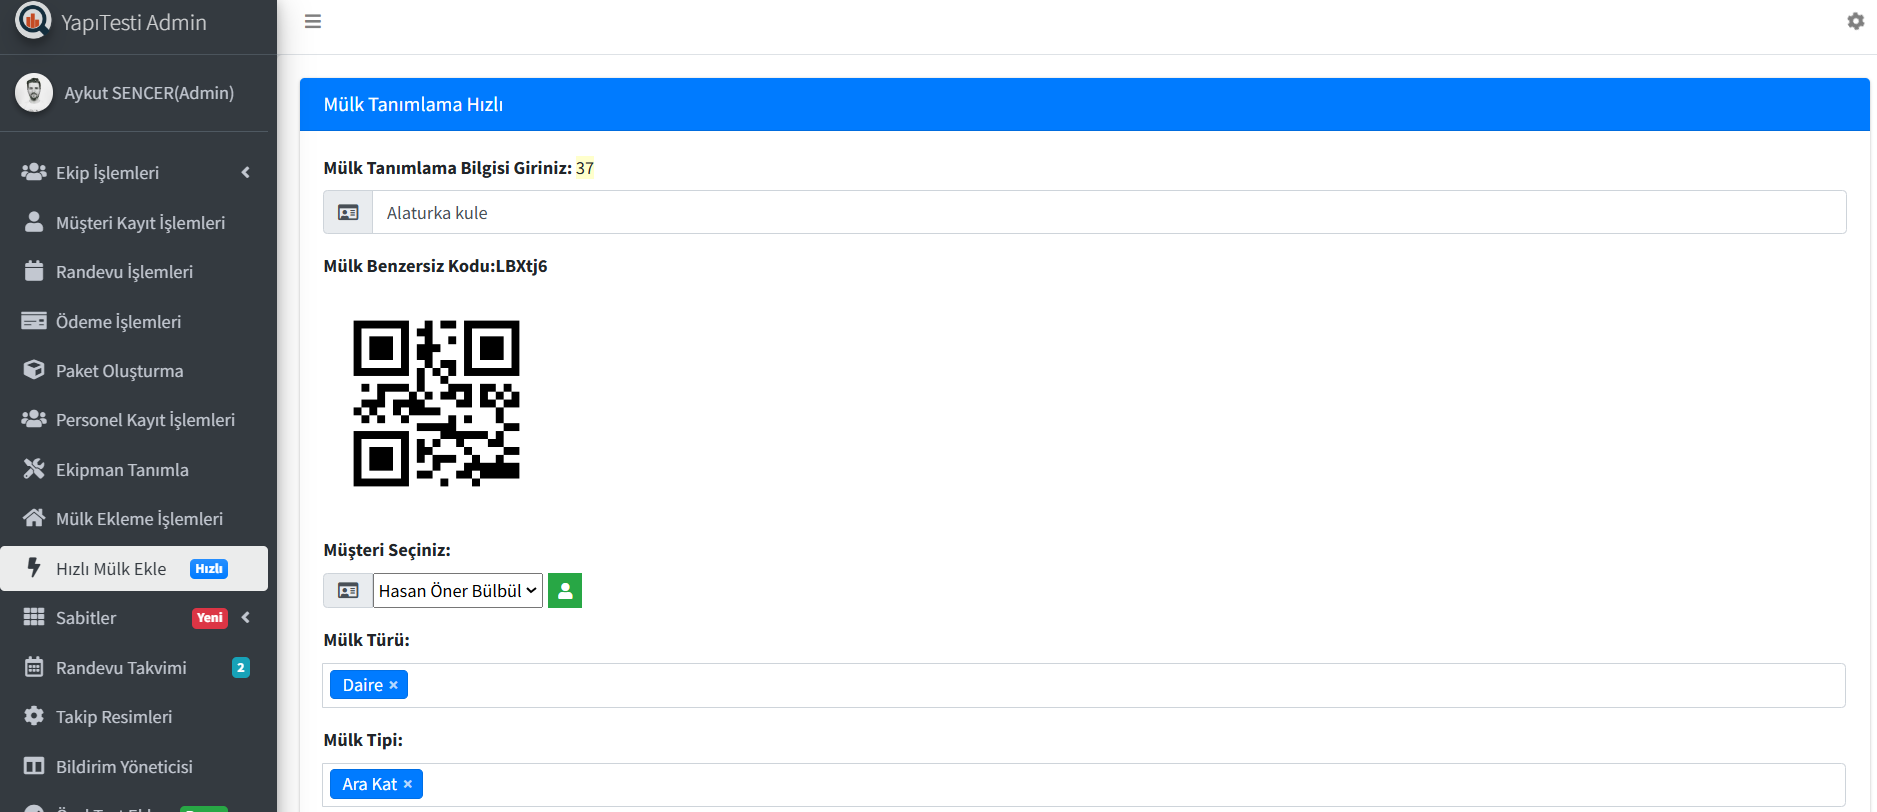Click the Mülk Tanımlama Hızlı header bar
Image resolution: width=1877 pixels, height=812 pixels.
click(x=1085, y=104)
